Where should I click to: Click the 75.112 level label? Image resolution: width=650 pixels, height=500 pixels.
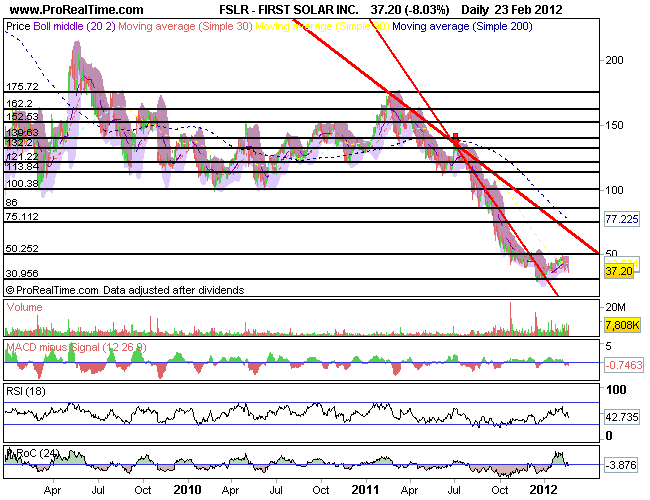click(x=22, y=216)
